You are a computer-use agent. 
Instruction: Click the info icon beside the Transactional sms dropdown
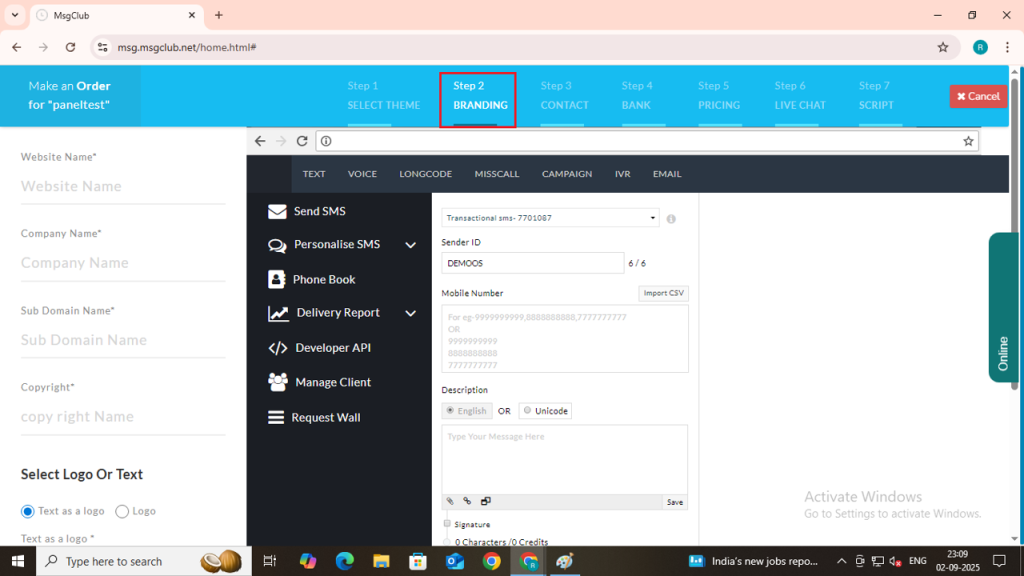(x=671, y=219)
